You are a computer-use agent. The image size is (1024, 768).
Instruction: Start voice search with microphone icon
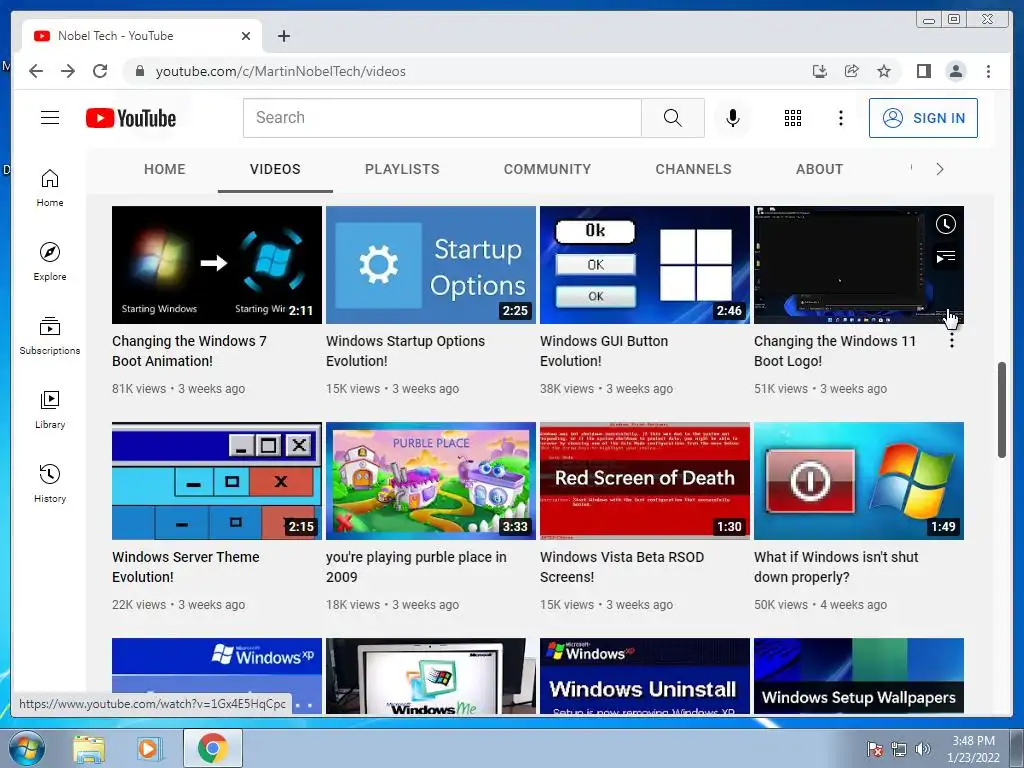pyautogui.click(x=733, y=118)
